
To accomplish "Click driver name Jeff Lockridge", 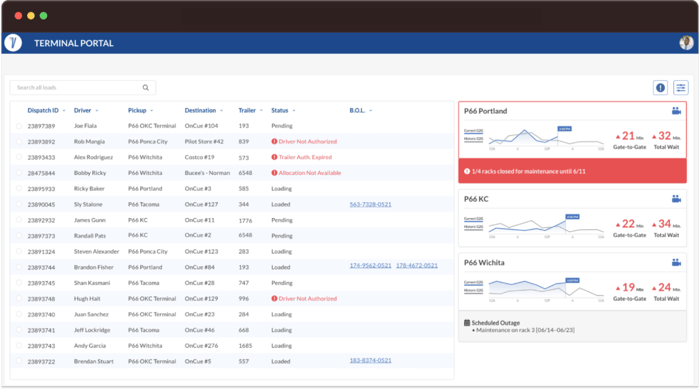I will [x=92, y=330].
